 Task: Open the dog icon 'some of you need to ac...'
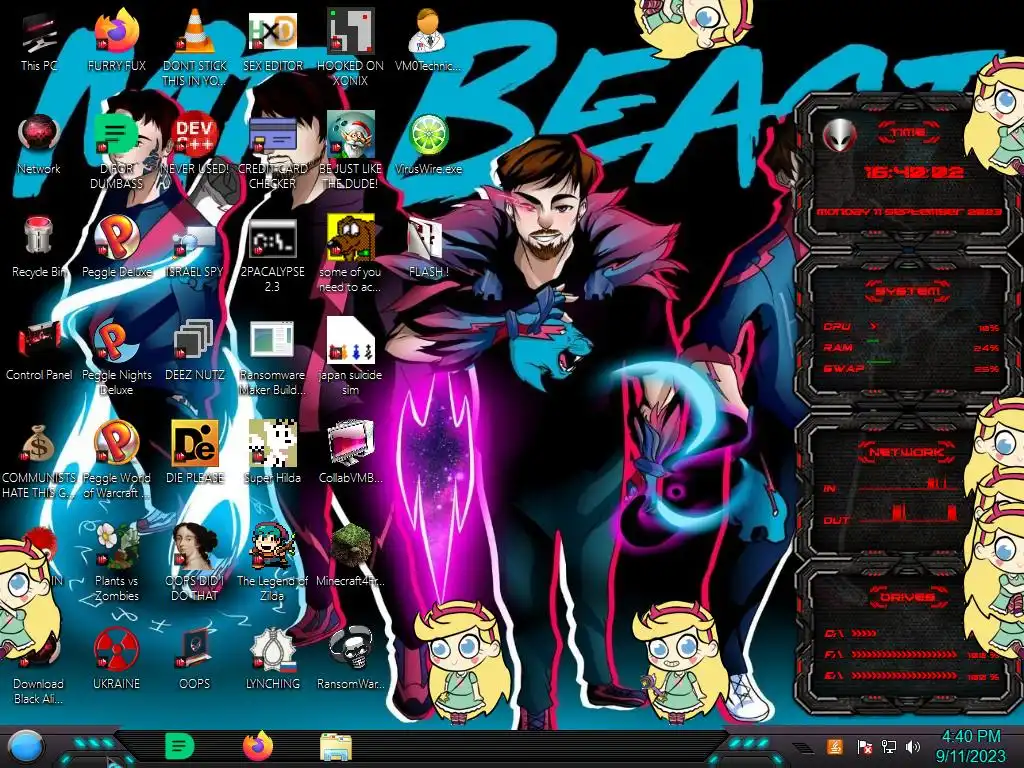350,255
